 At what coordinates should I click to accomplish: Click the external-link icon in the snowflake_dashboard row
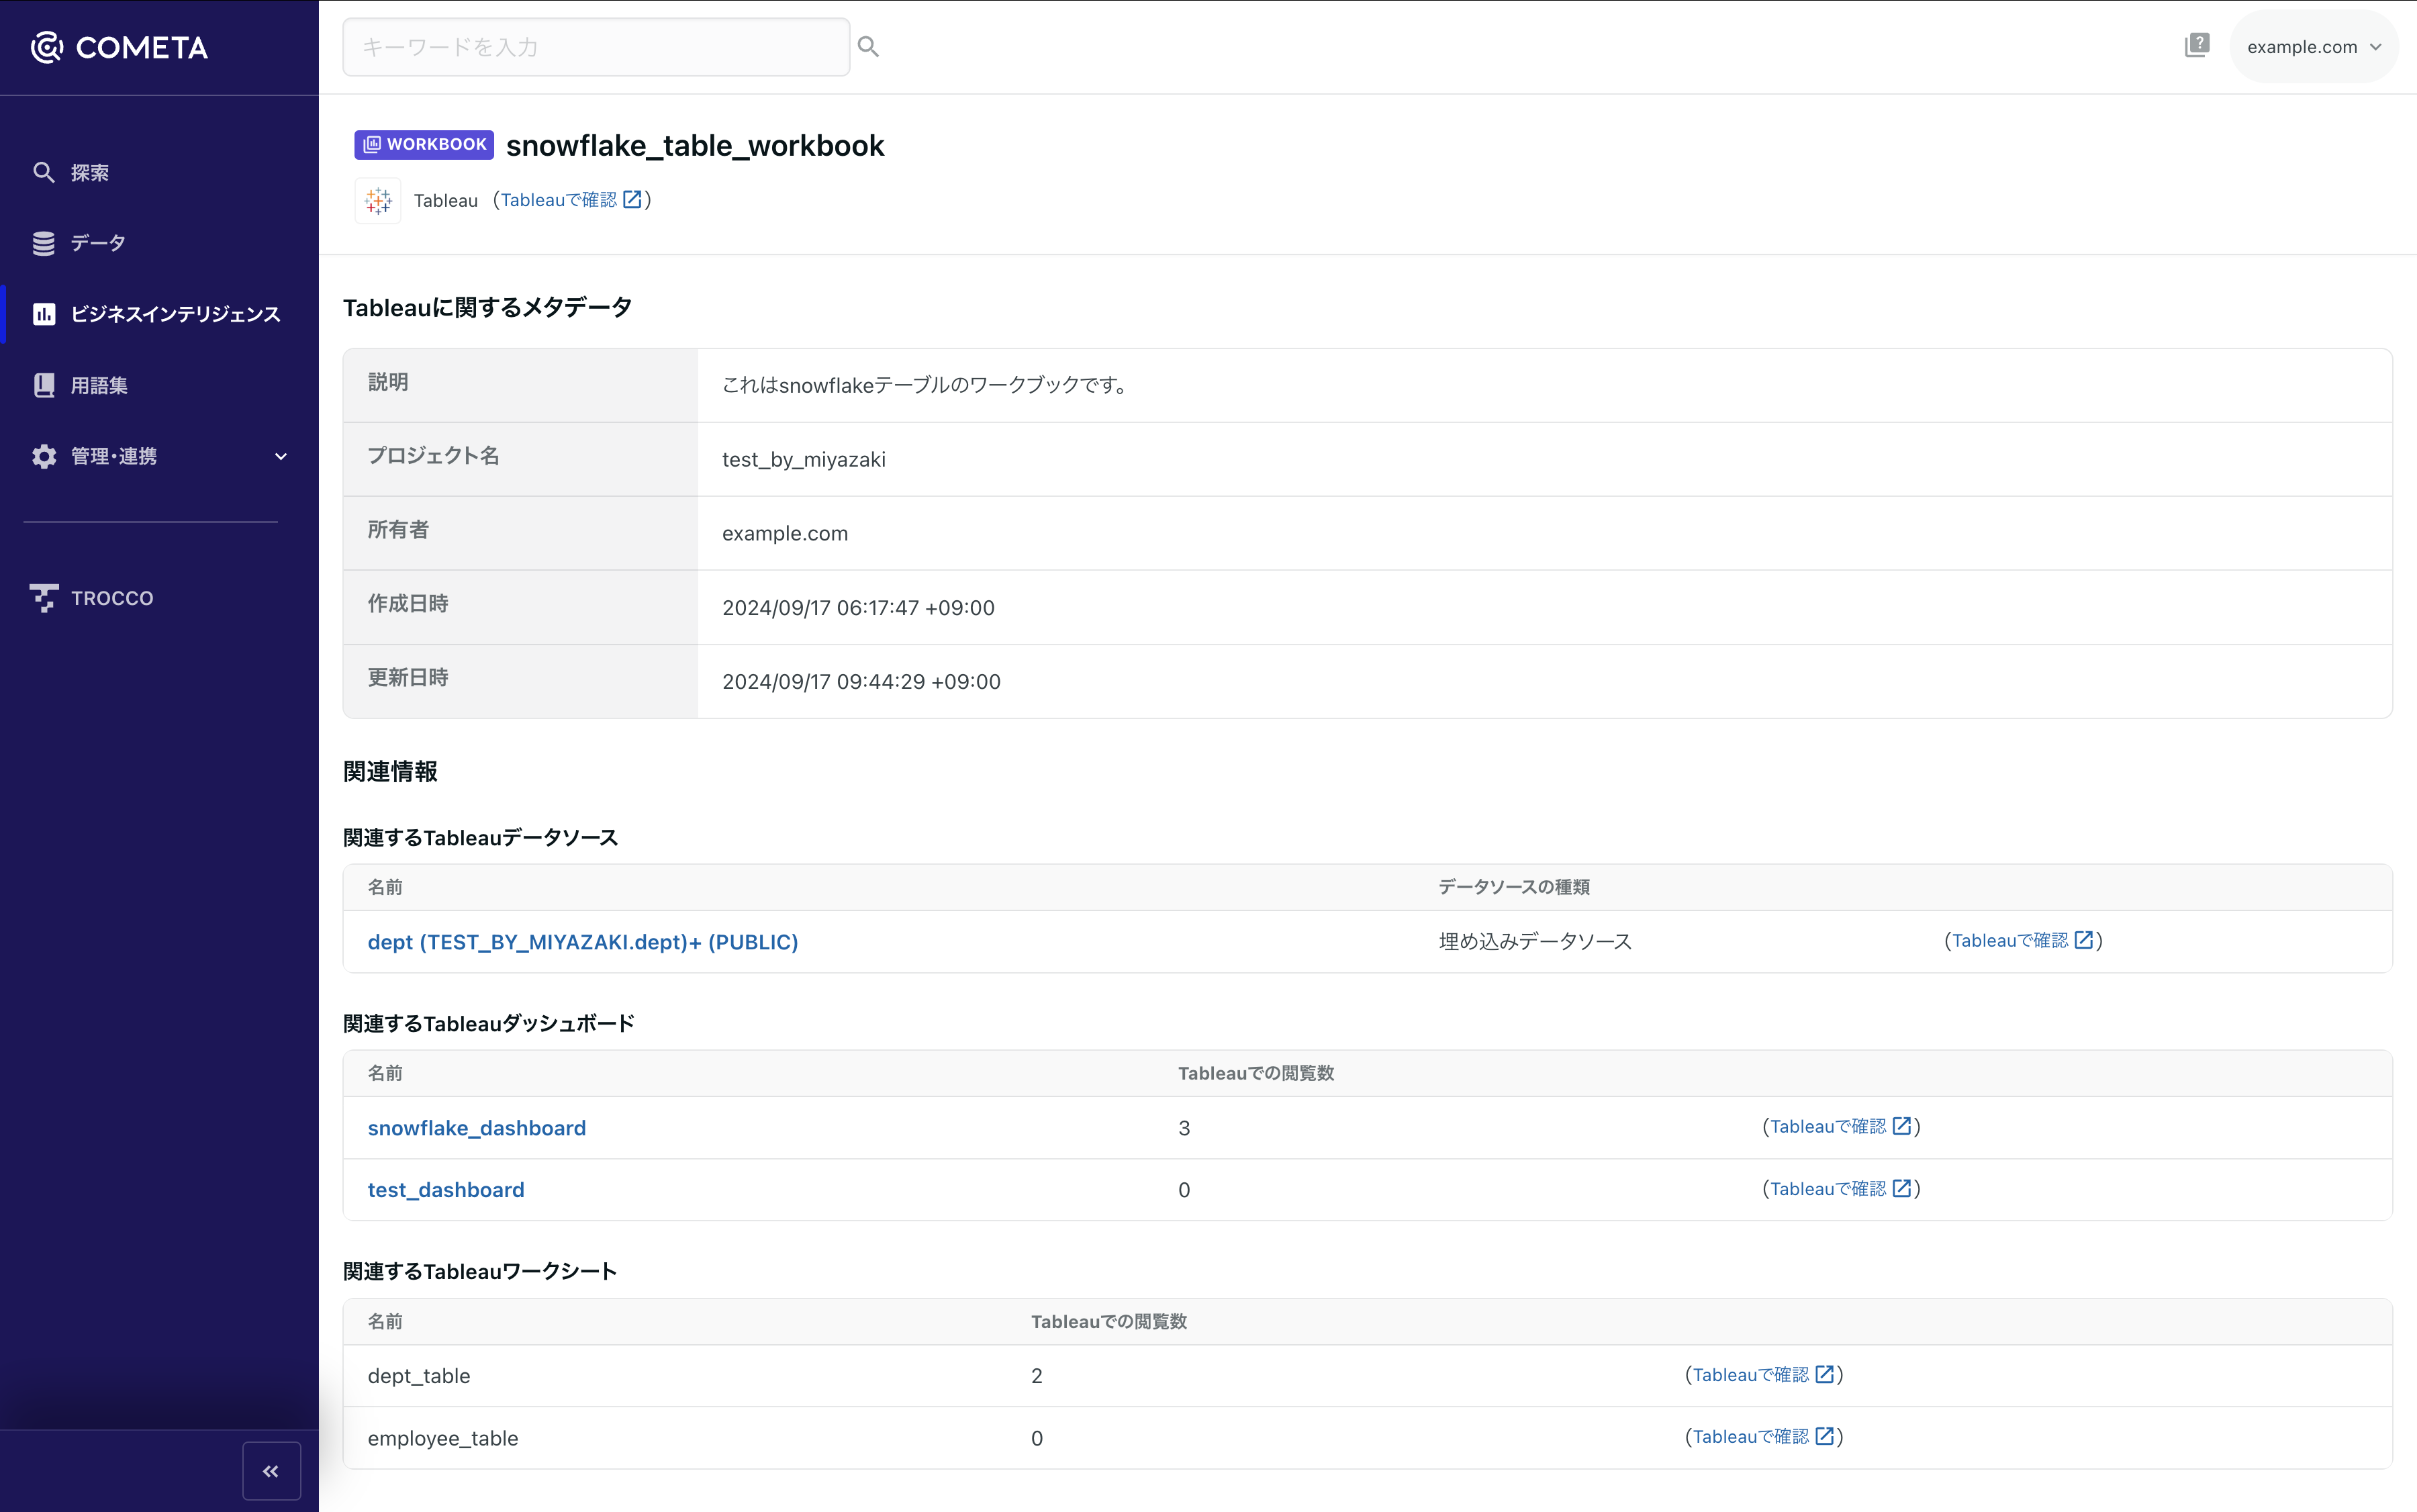tap(1902, 1126)
